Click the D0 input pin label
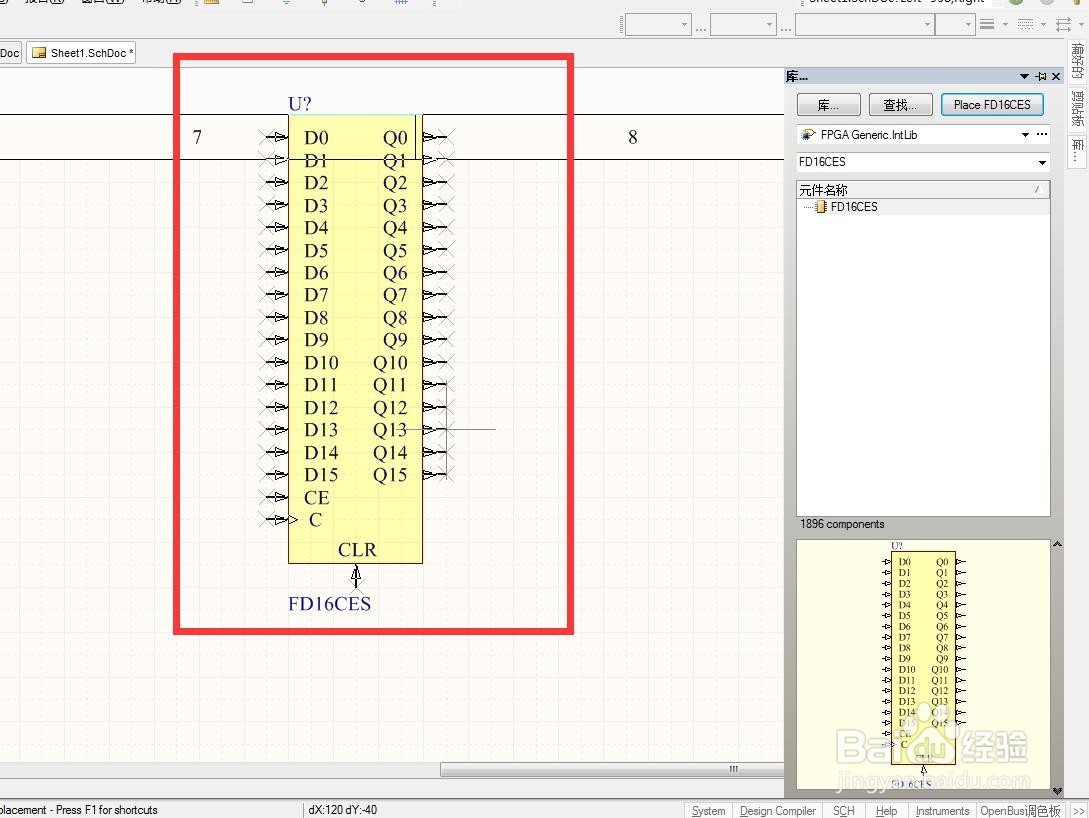Viewport: 1089px width, 818px height. [x=316, y=138]
